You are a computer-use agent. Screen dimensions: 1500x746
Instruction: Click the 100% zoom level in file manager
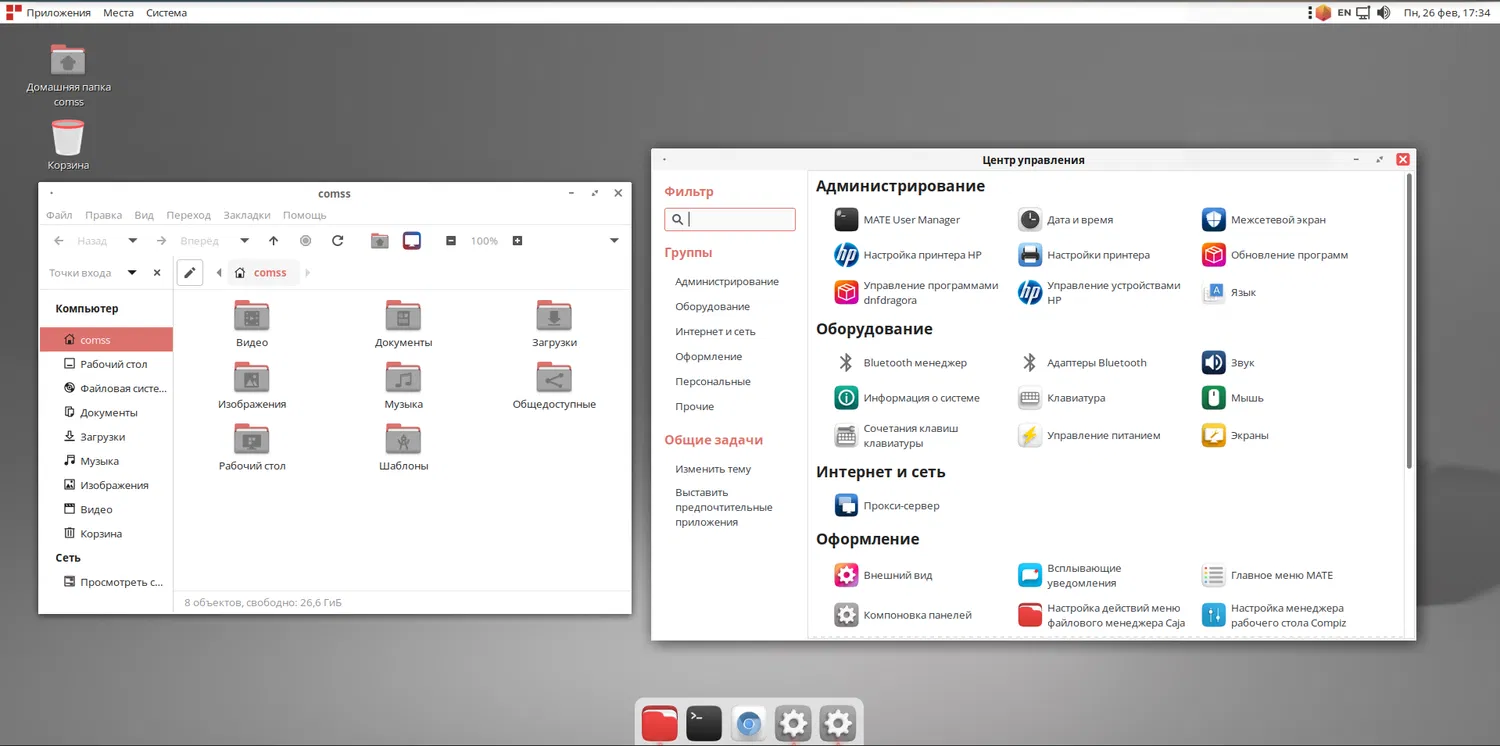click(484, 241)
